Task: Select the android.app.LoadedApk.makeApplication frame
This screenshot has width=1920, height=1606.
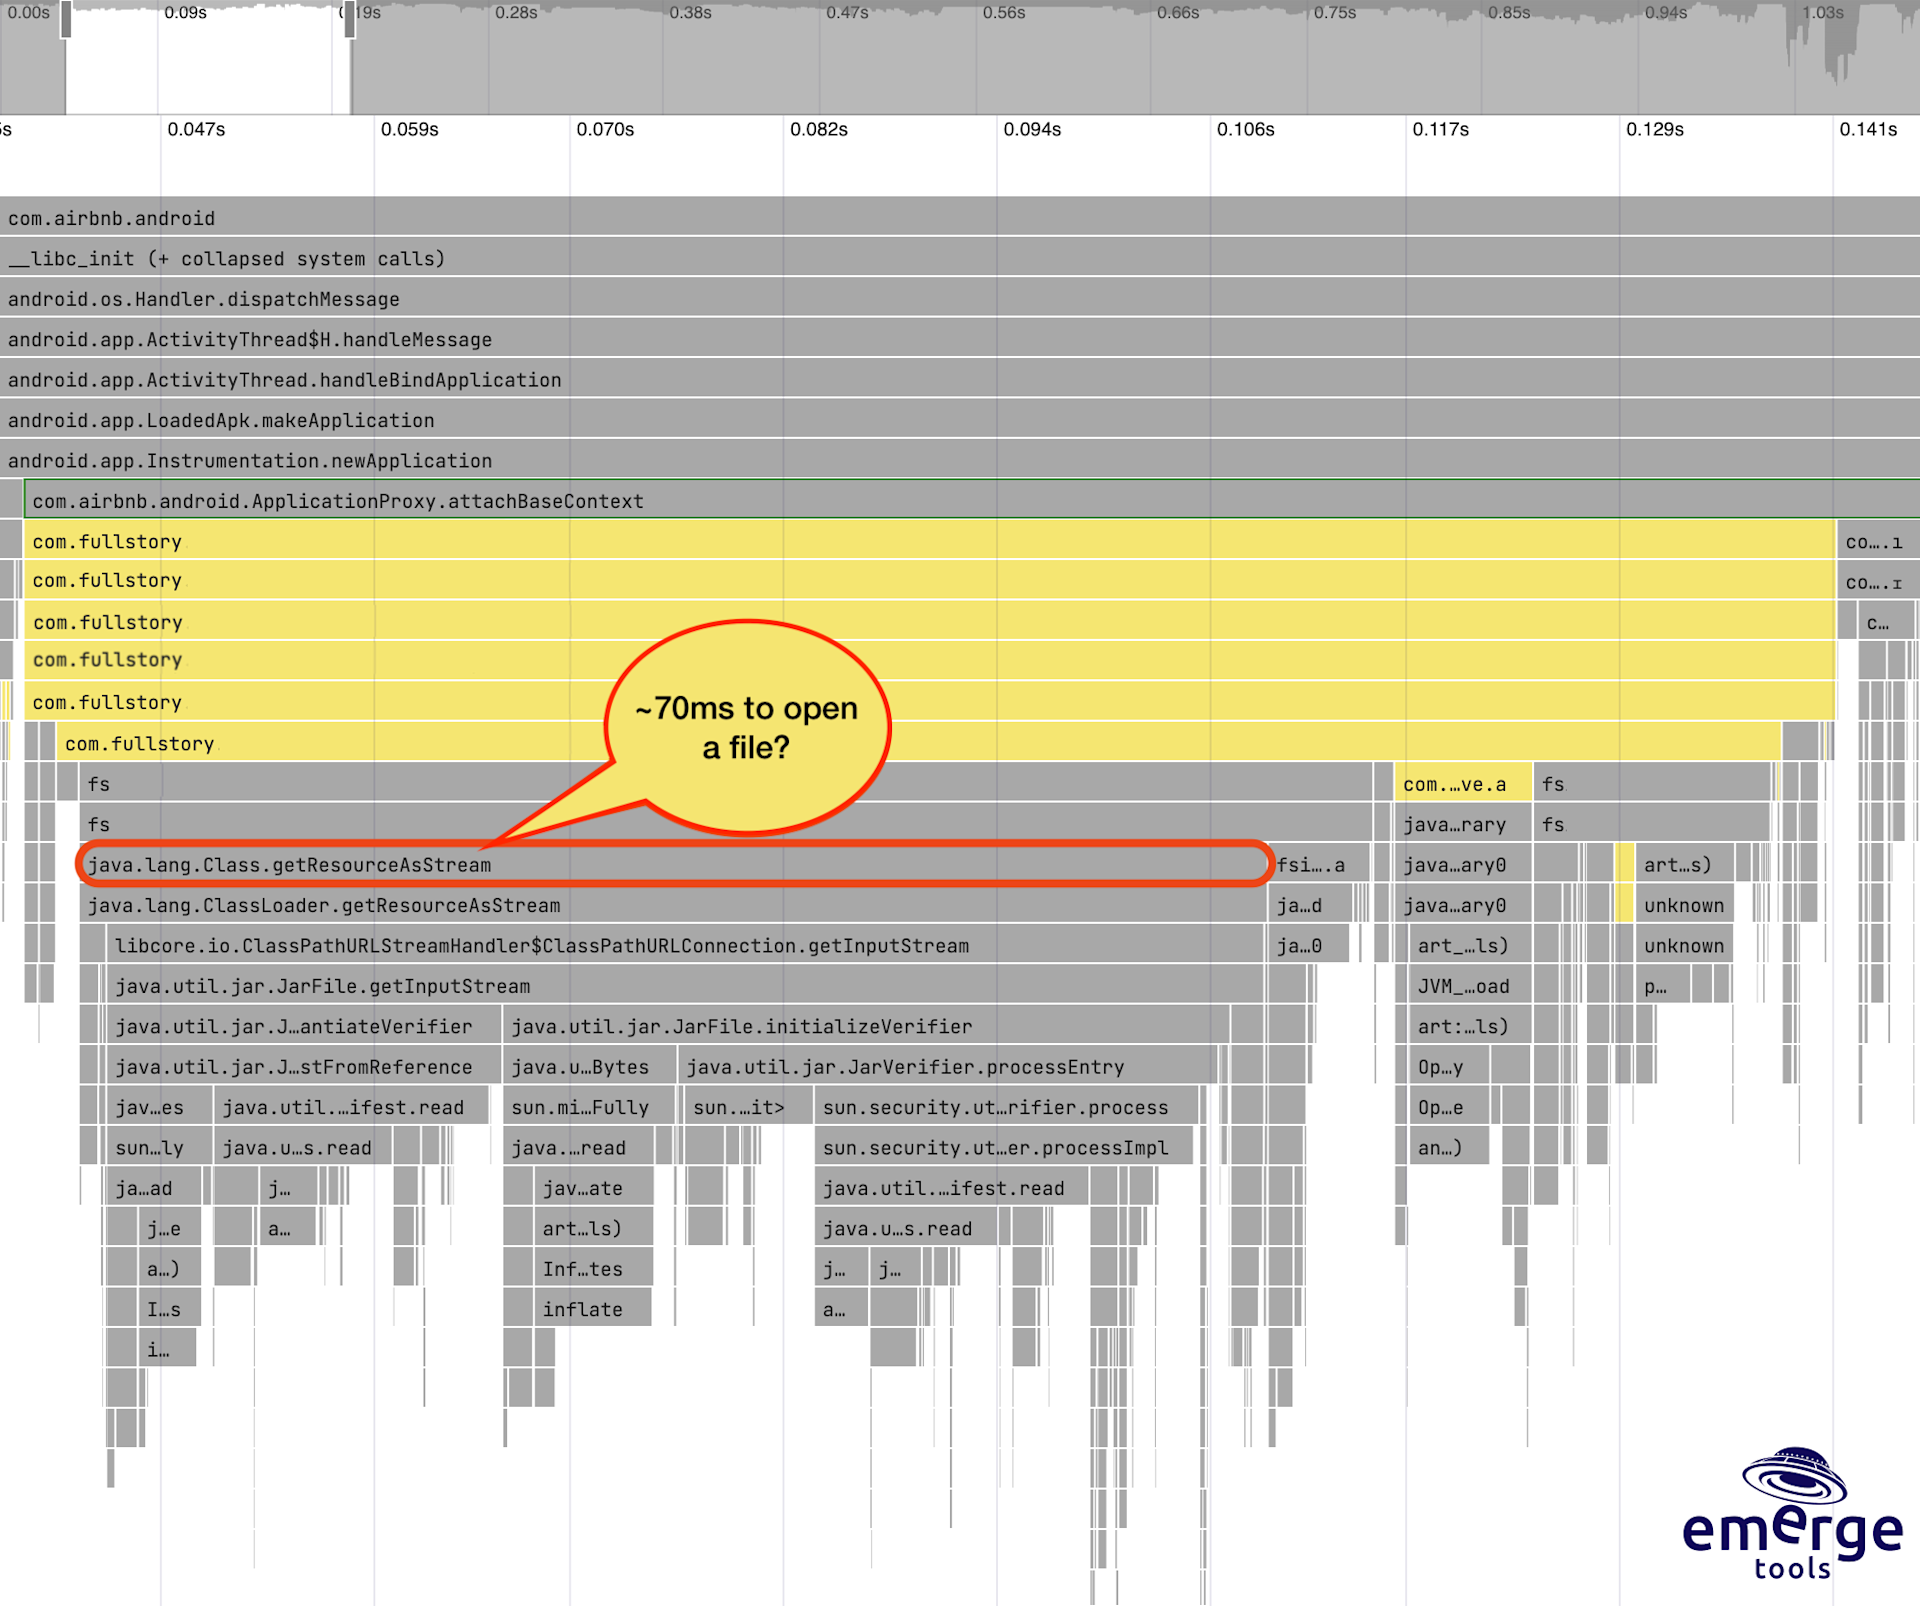Action: pos(220,420)
